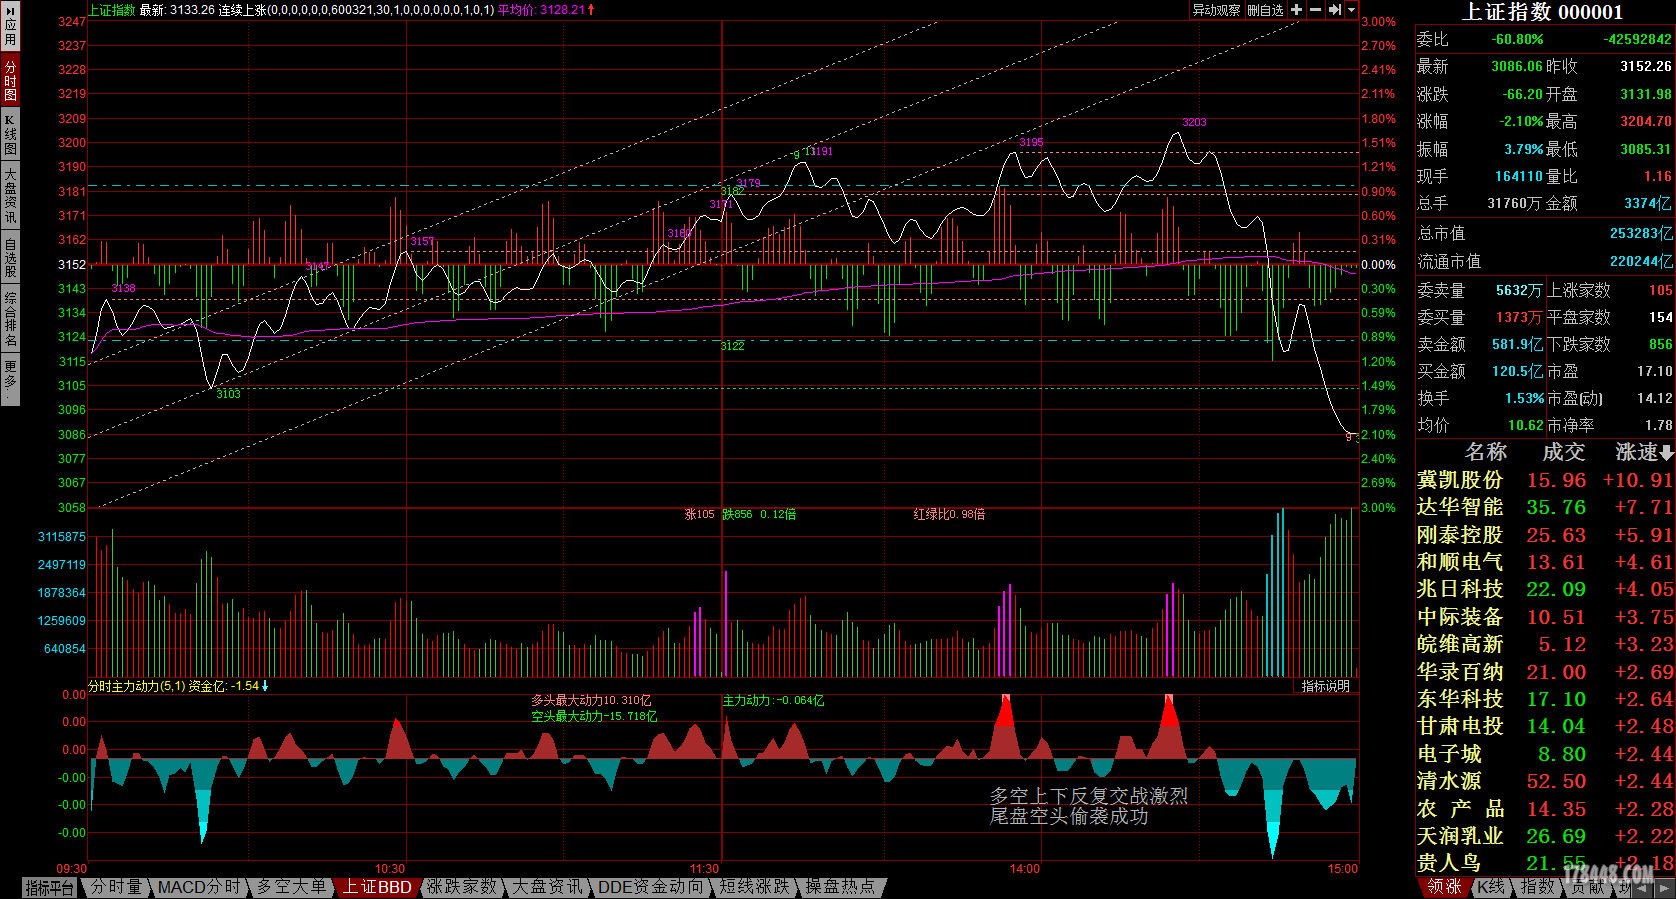Select stock row 和顺电气

(1545, 562)
